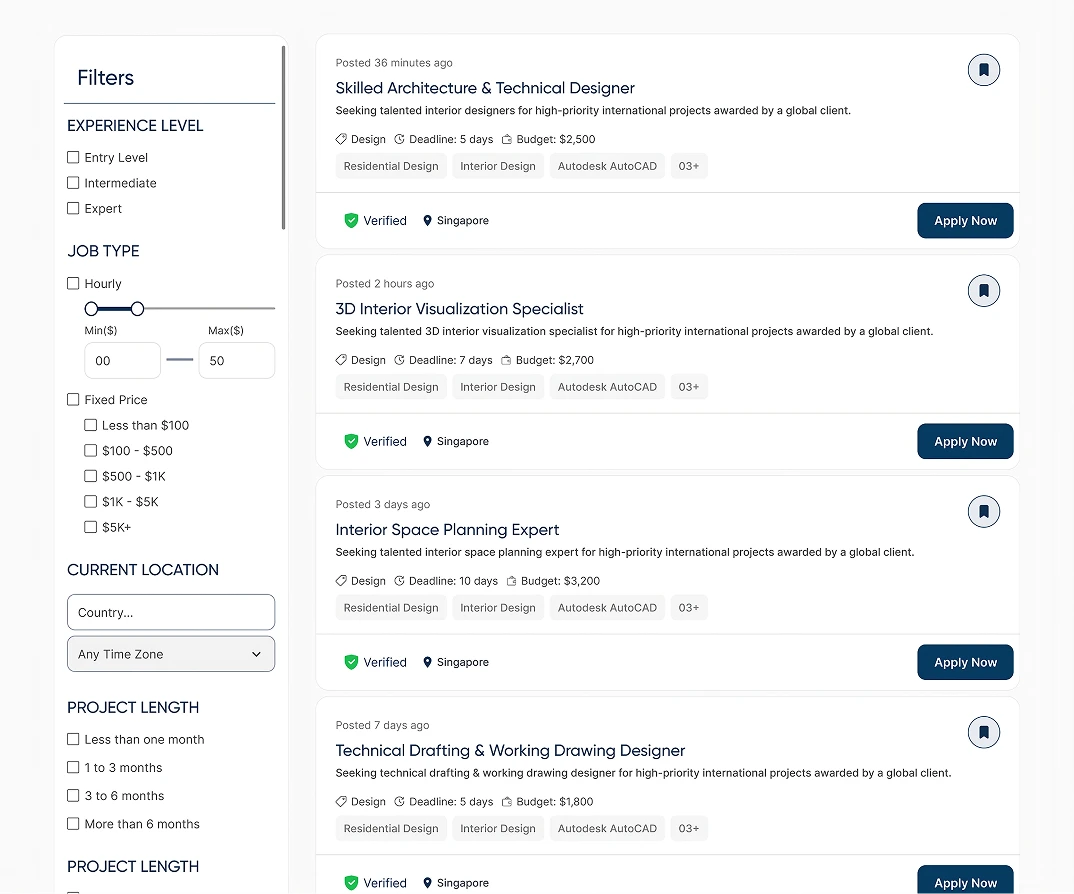Check the Hourly job type option
The height and width of the screenshot is (894, 1074).
pos(73,284)
